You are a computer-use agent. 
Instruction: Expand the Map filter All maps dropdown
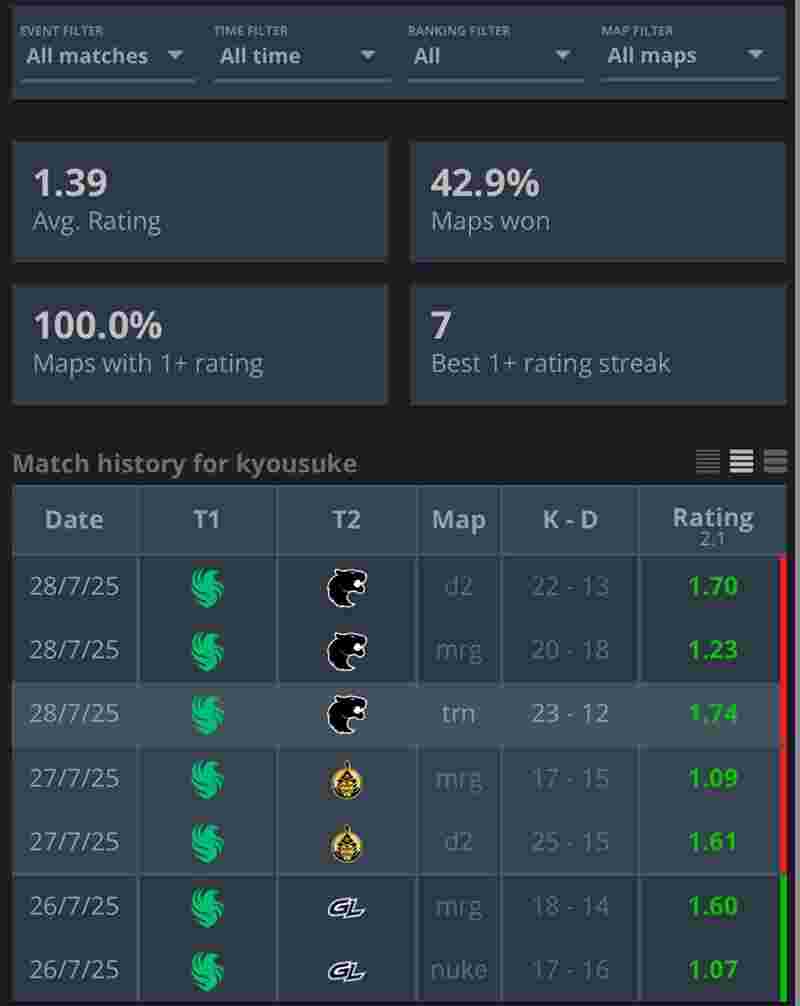pos(689,56)
